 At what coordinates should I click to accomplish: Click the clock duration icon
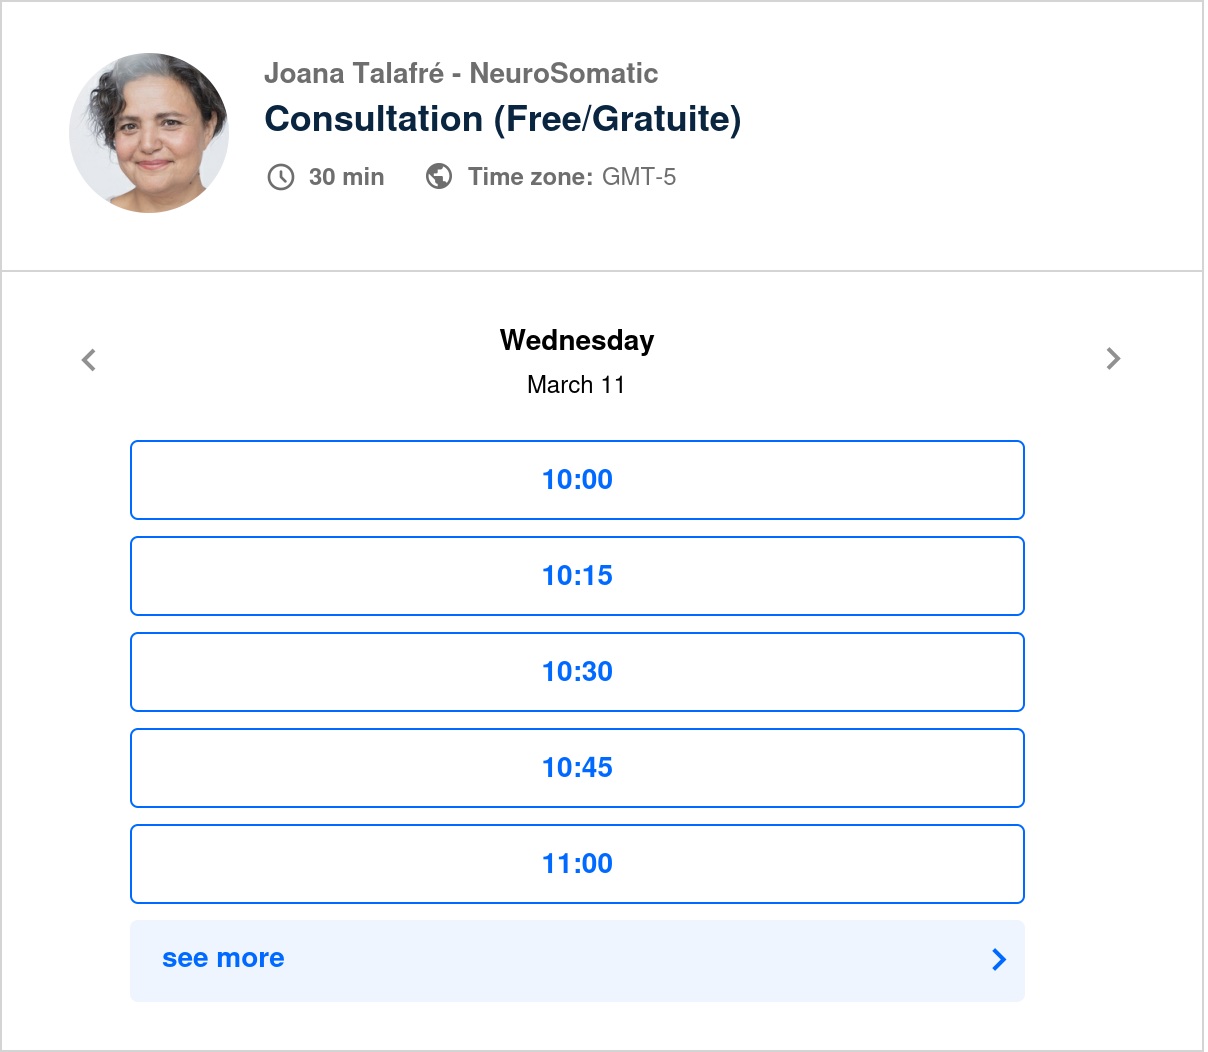(280, 177)
